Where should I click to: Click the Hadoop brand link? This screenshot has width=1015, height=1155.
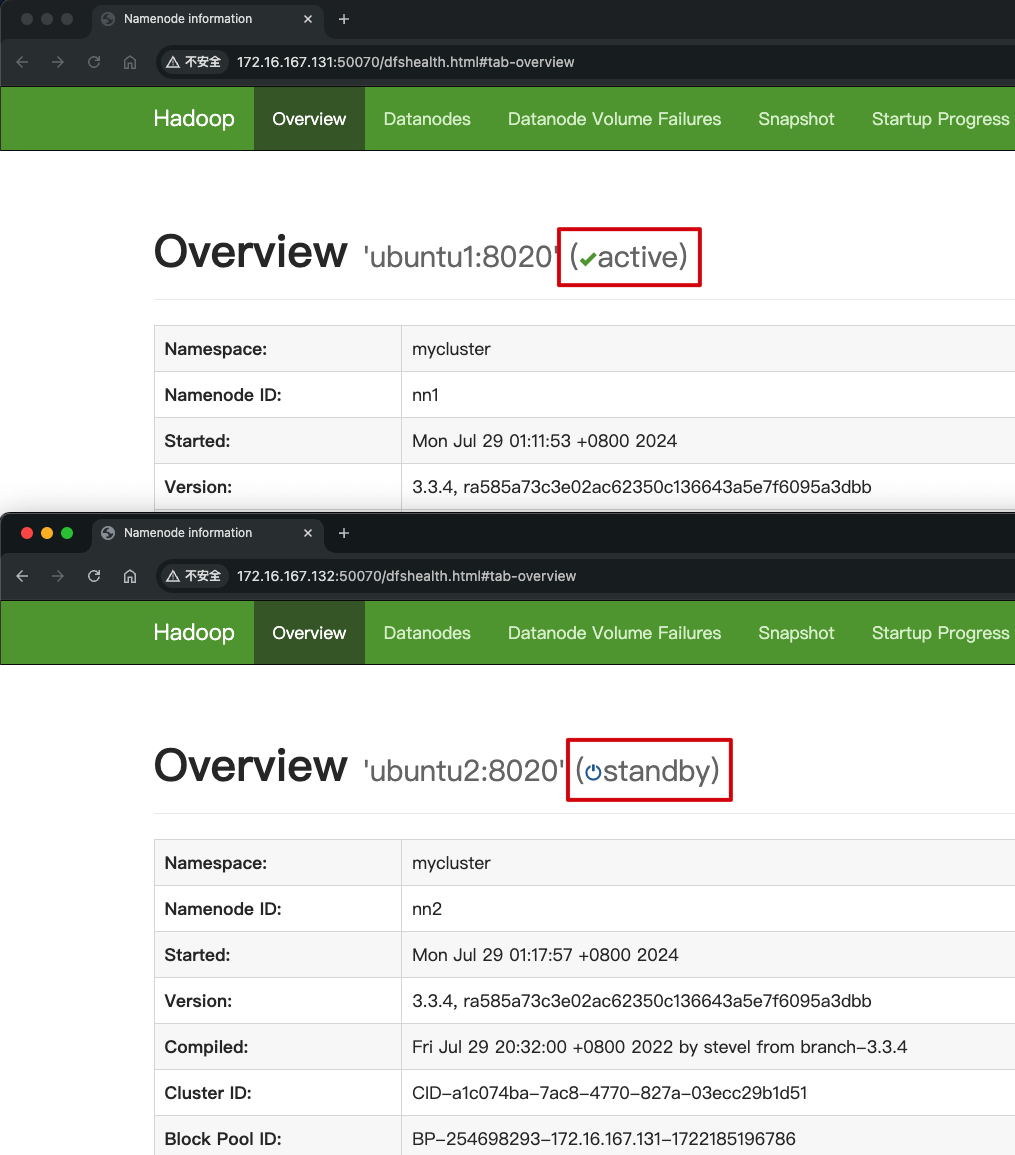pyautogui.click(x=194, y=118)
